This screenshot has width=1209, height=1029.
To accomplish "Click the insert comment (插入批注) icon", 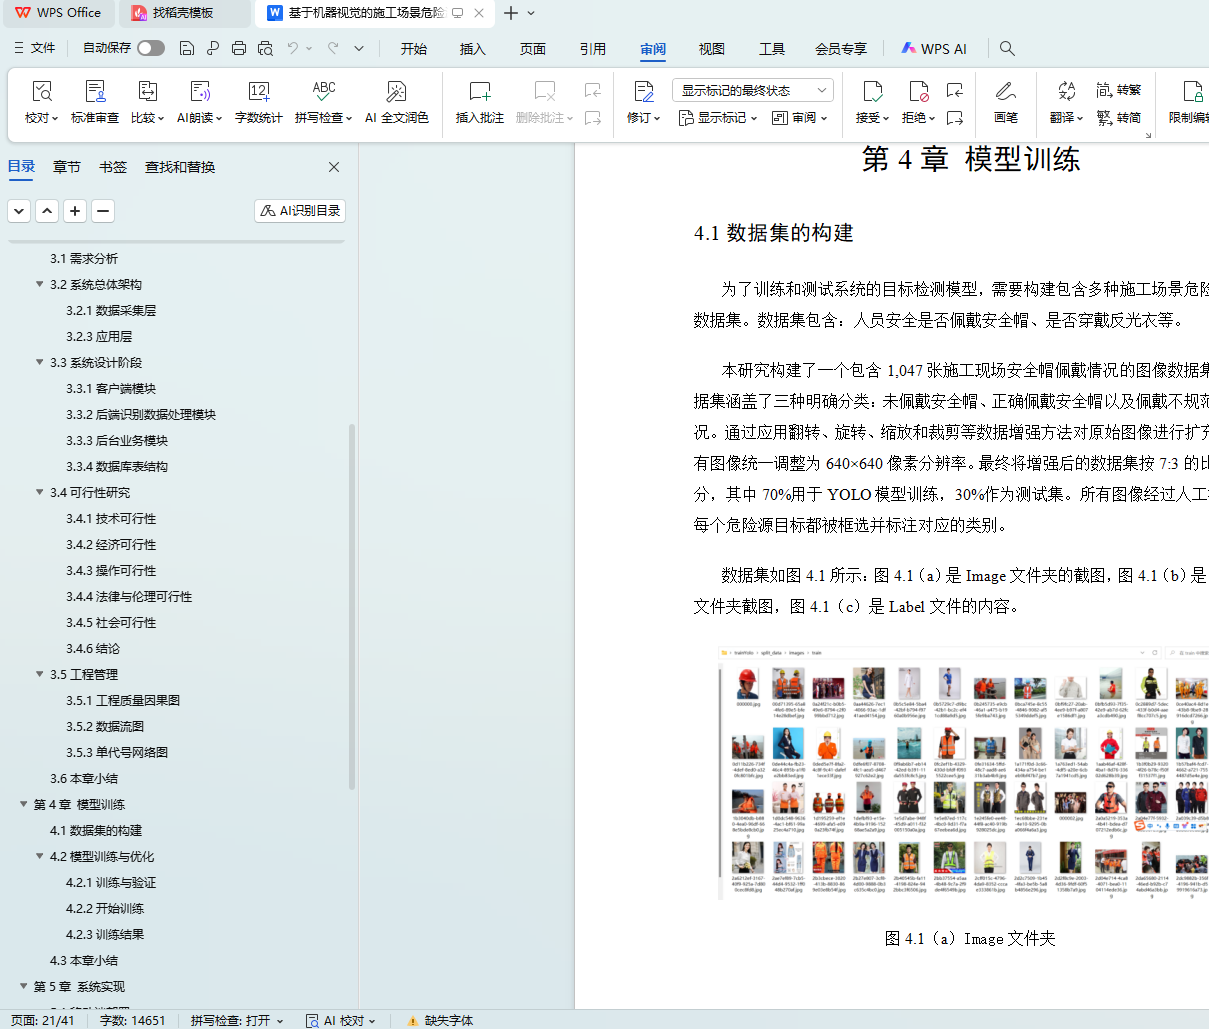I will pos(479,93).
